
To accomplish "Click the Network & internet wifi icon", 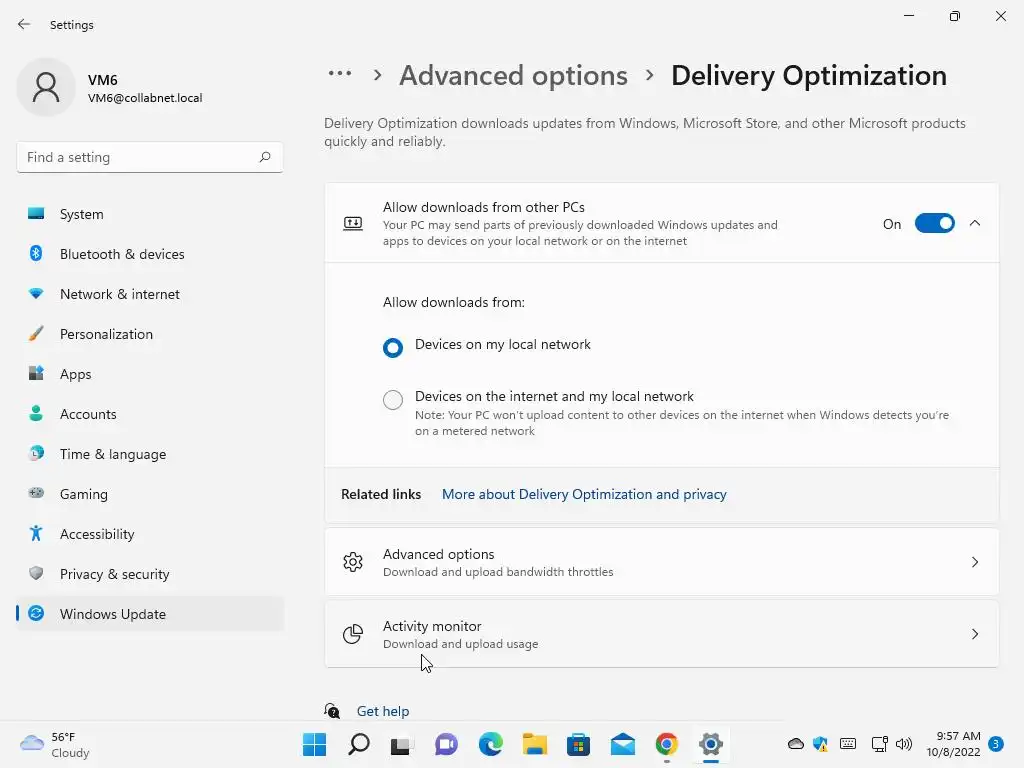I will [36, 294].
